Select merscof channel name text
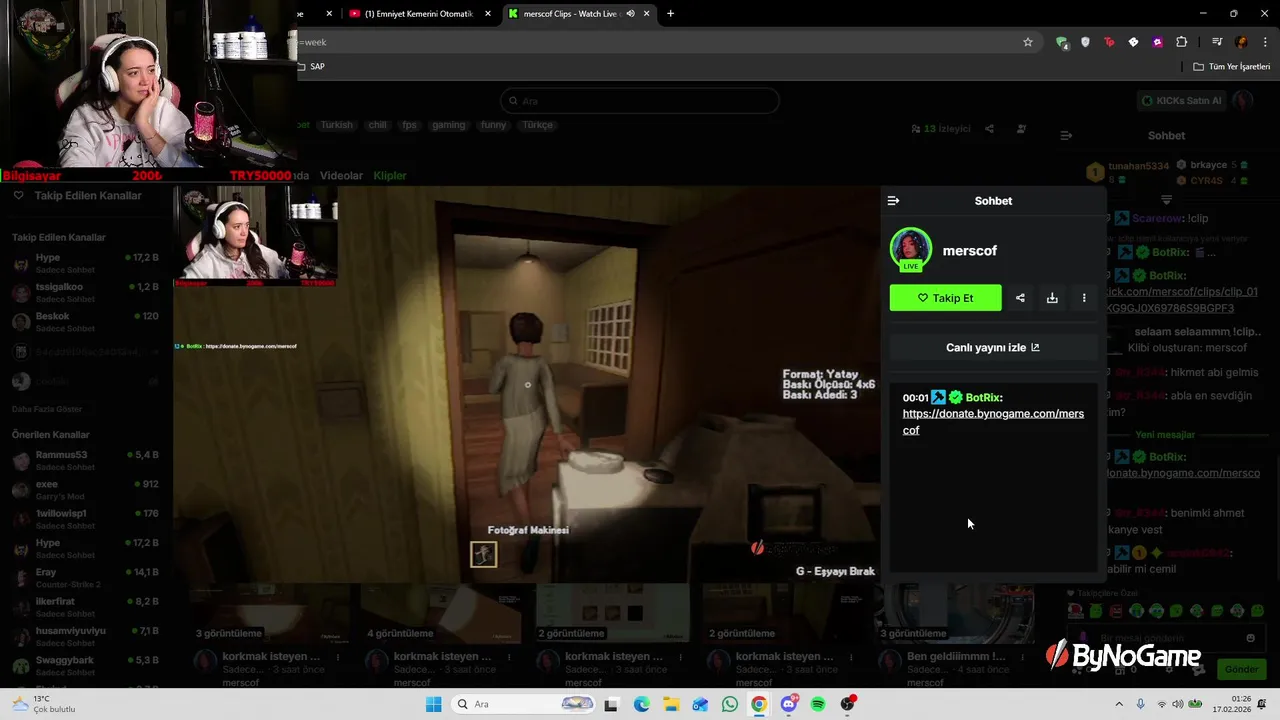 [969, 251]
